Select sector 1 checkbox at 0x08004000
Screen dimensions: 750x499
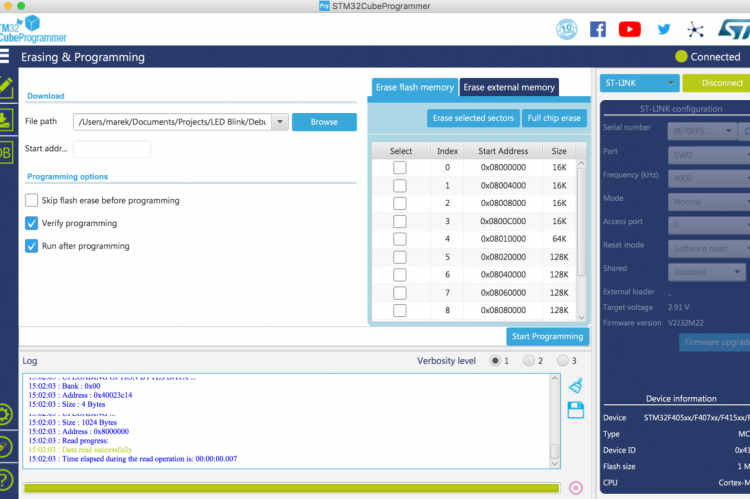tap(400, 185)
